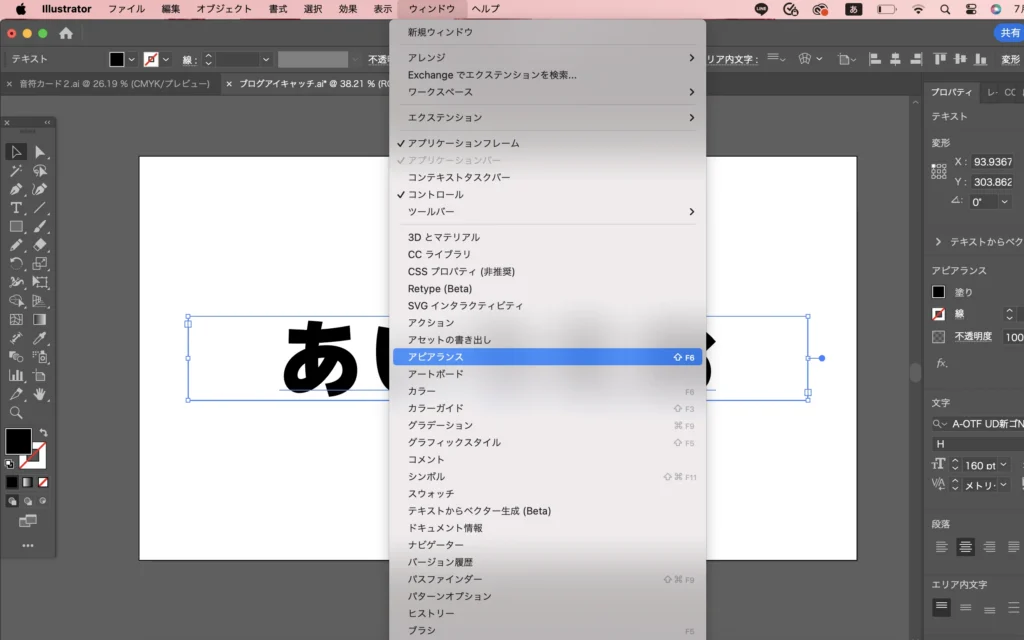Click the Home icon in the top bar
1024x640 pixels.
pos(66,33)
